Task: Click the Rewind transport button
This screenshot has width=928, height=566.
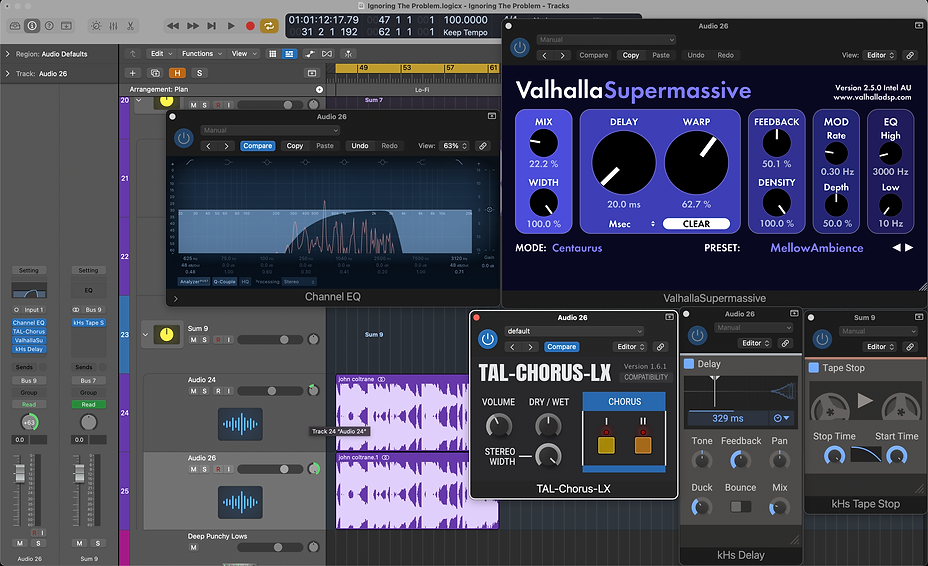Action: point(173,26)
